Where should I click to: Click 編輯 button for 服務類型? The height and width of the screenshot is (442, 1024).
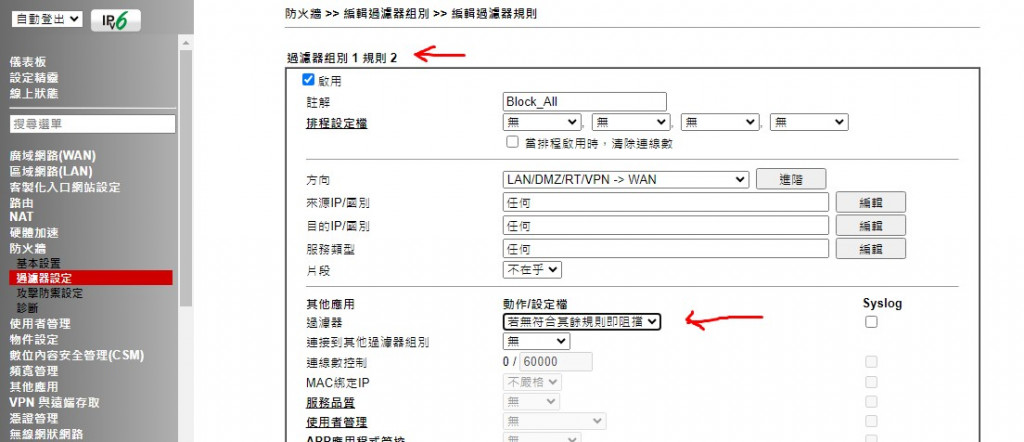(871, 249)
